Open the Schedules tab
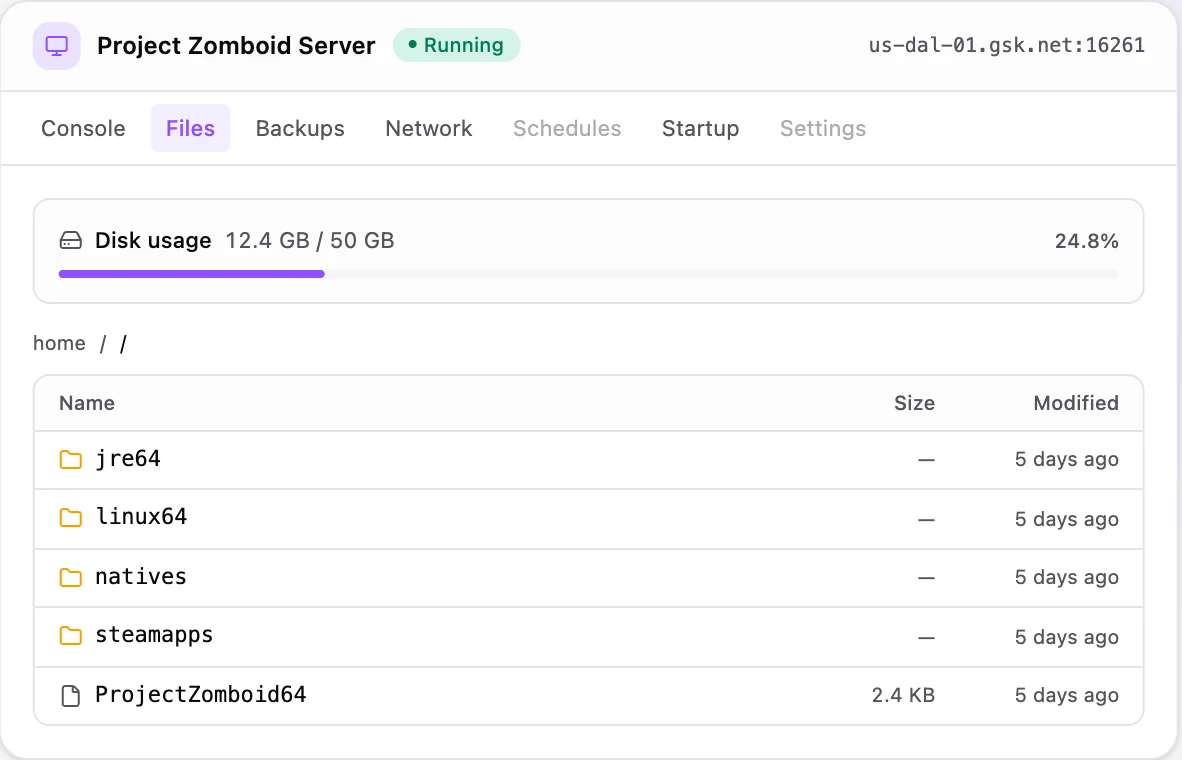 [x=568, y=128]
